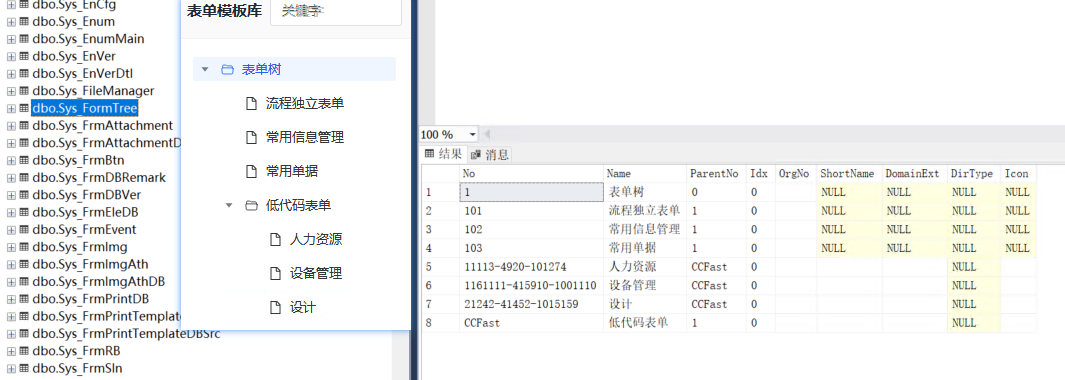Click the file icon beside 常用单据
Viewport: 1065px width, 380px height.
tap(251, 171)
